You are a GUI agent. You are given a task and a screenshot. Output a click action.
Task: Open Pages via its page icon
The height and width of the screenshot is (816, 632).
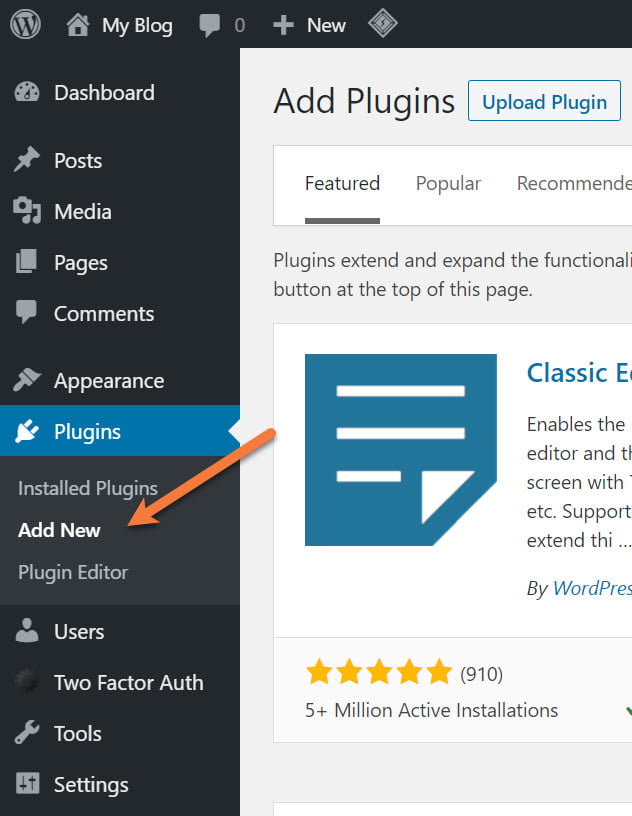(x=28, y=262)
